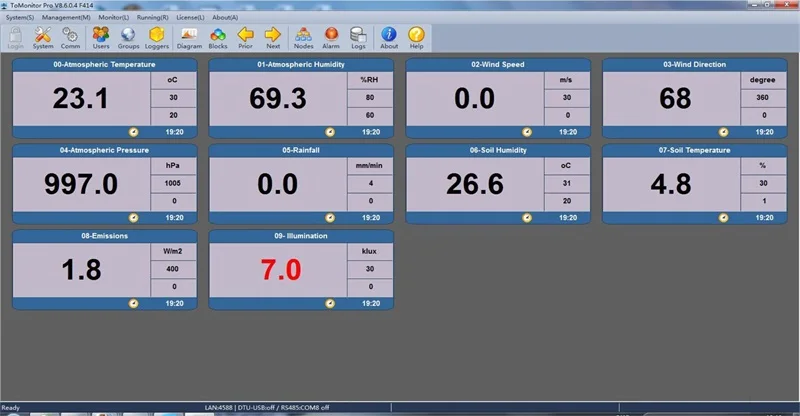
Task: Open Help from the toolbar
Action: [x=417, y=36]
